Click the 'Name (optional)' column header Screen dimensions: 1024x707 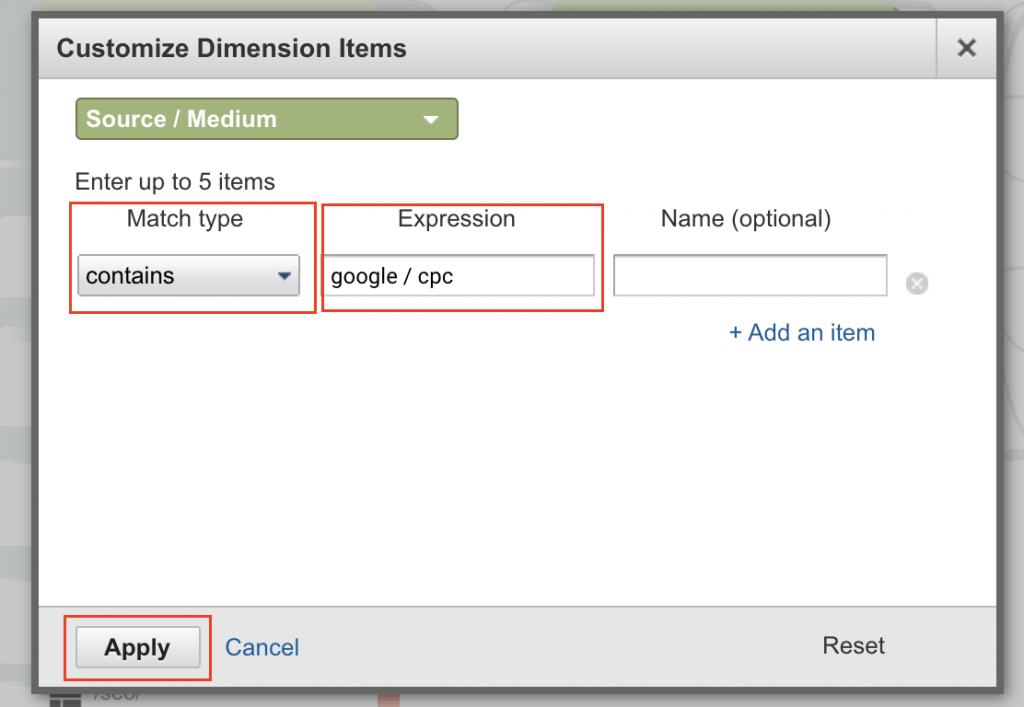tap(746, 219)
